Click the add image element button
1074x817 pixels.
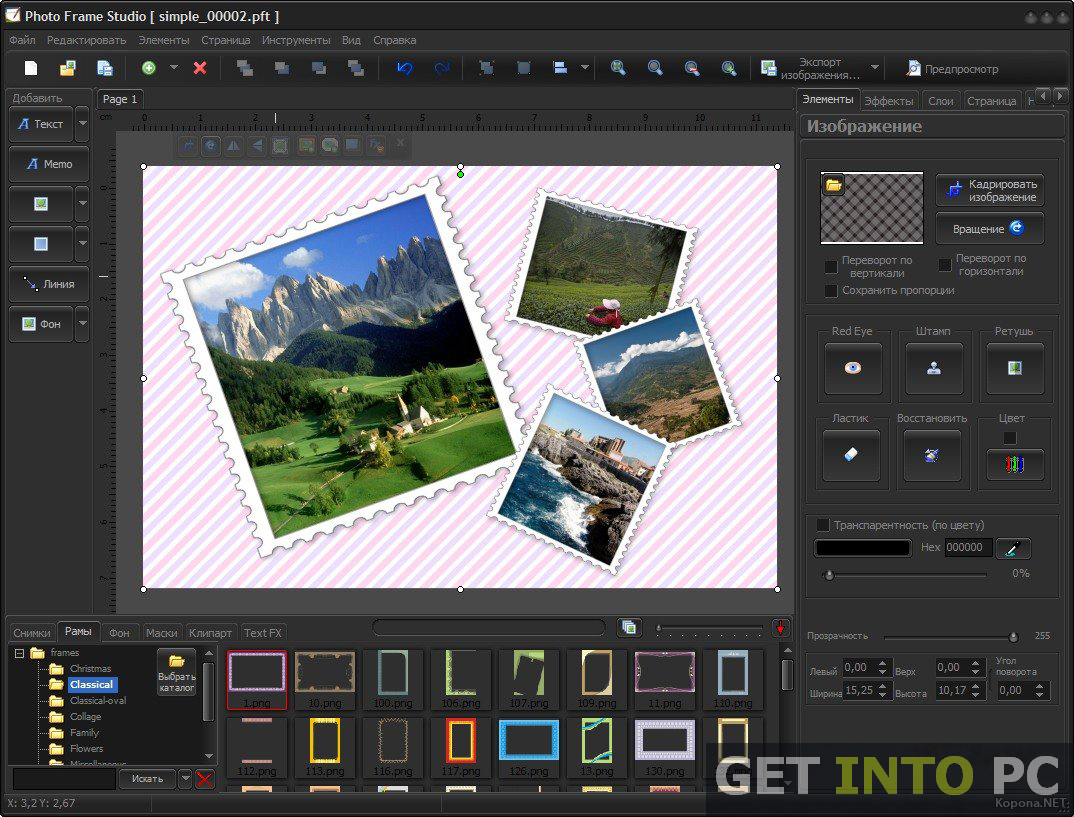tap(41, 203)
